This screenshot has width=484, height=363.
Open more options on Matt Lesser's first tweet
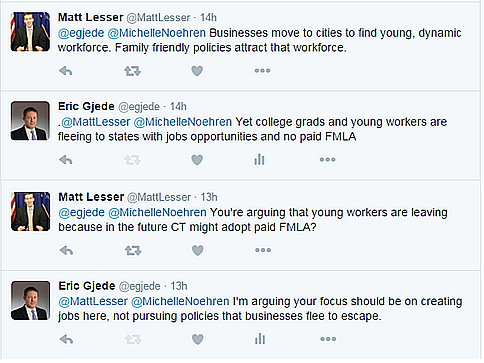tap(262, 71)
